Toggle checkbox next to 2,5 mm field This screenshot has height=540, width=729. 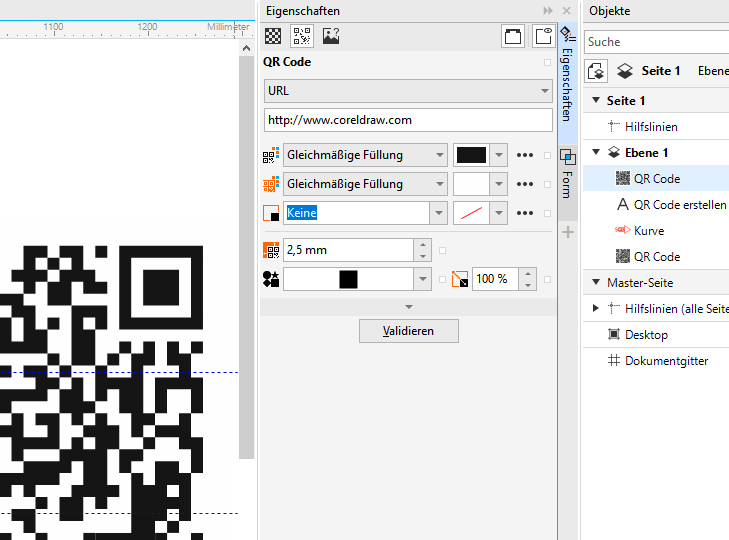tap(443, 251)
